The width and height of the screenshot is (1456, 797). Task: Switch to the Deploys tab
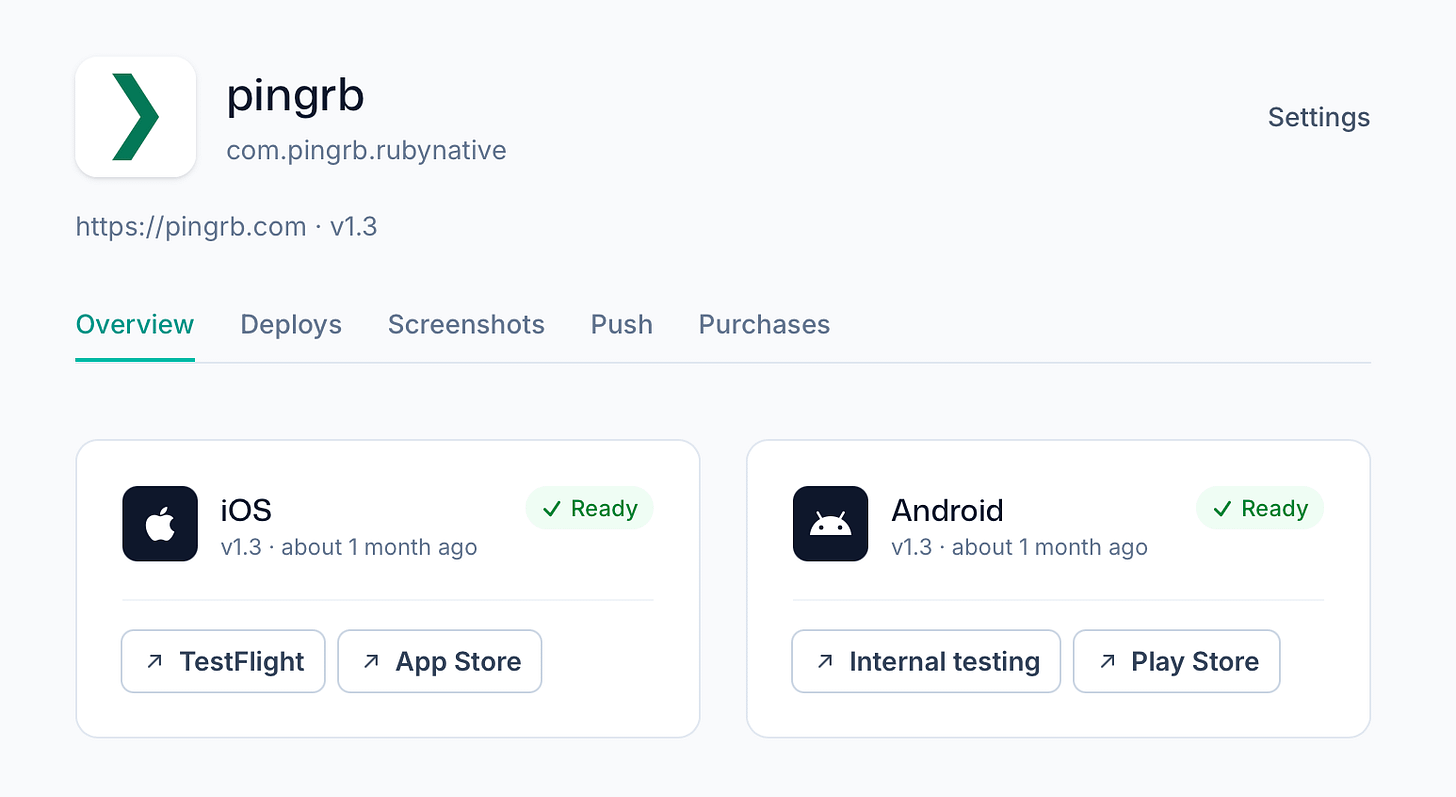291,325
